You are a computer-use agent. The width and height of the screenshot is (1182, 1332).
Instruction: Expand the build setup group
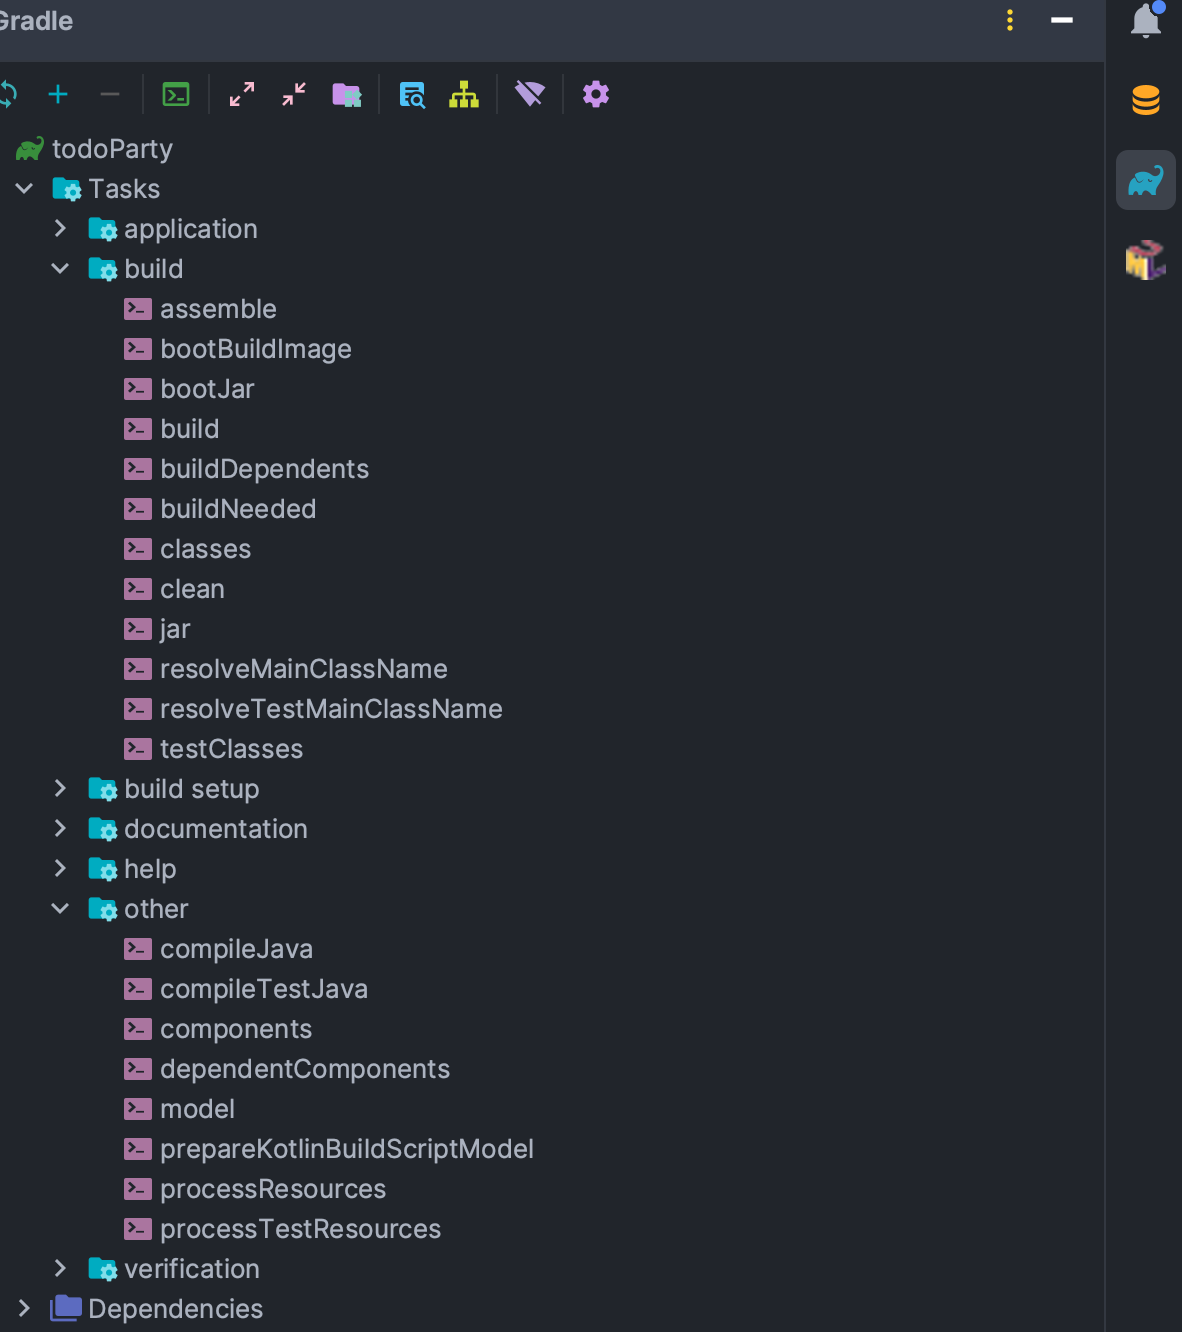60,789
